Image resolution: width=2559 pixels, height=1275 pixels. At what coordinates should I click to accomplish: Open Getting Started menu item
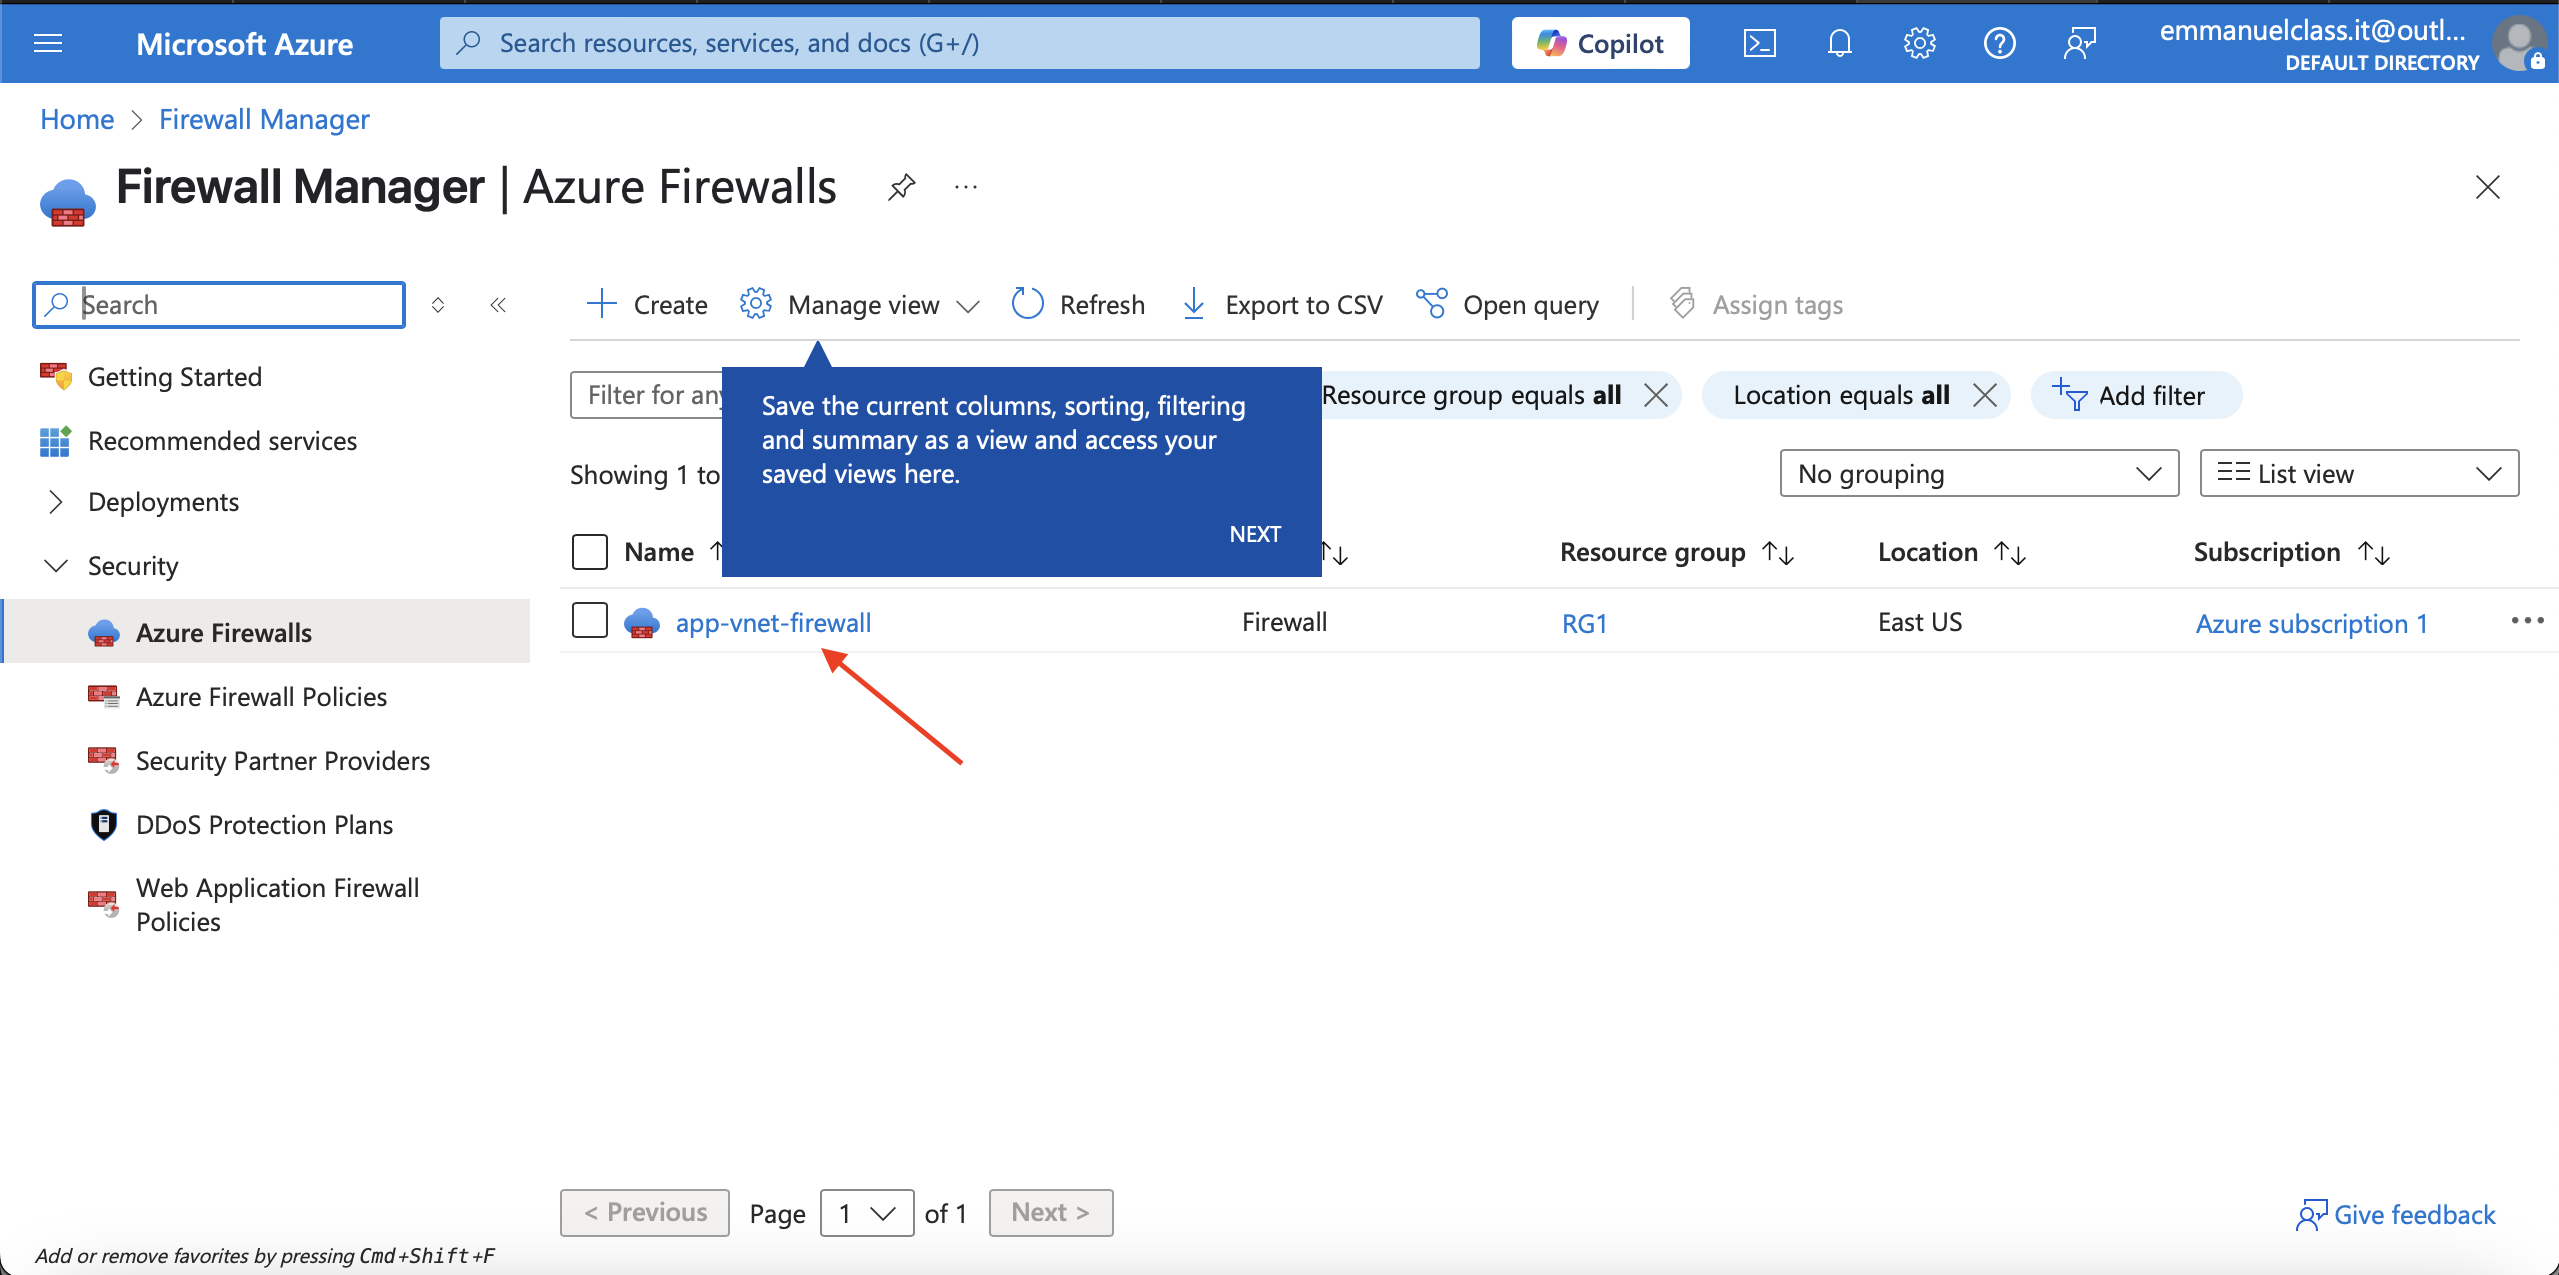(175, 377)
